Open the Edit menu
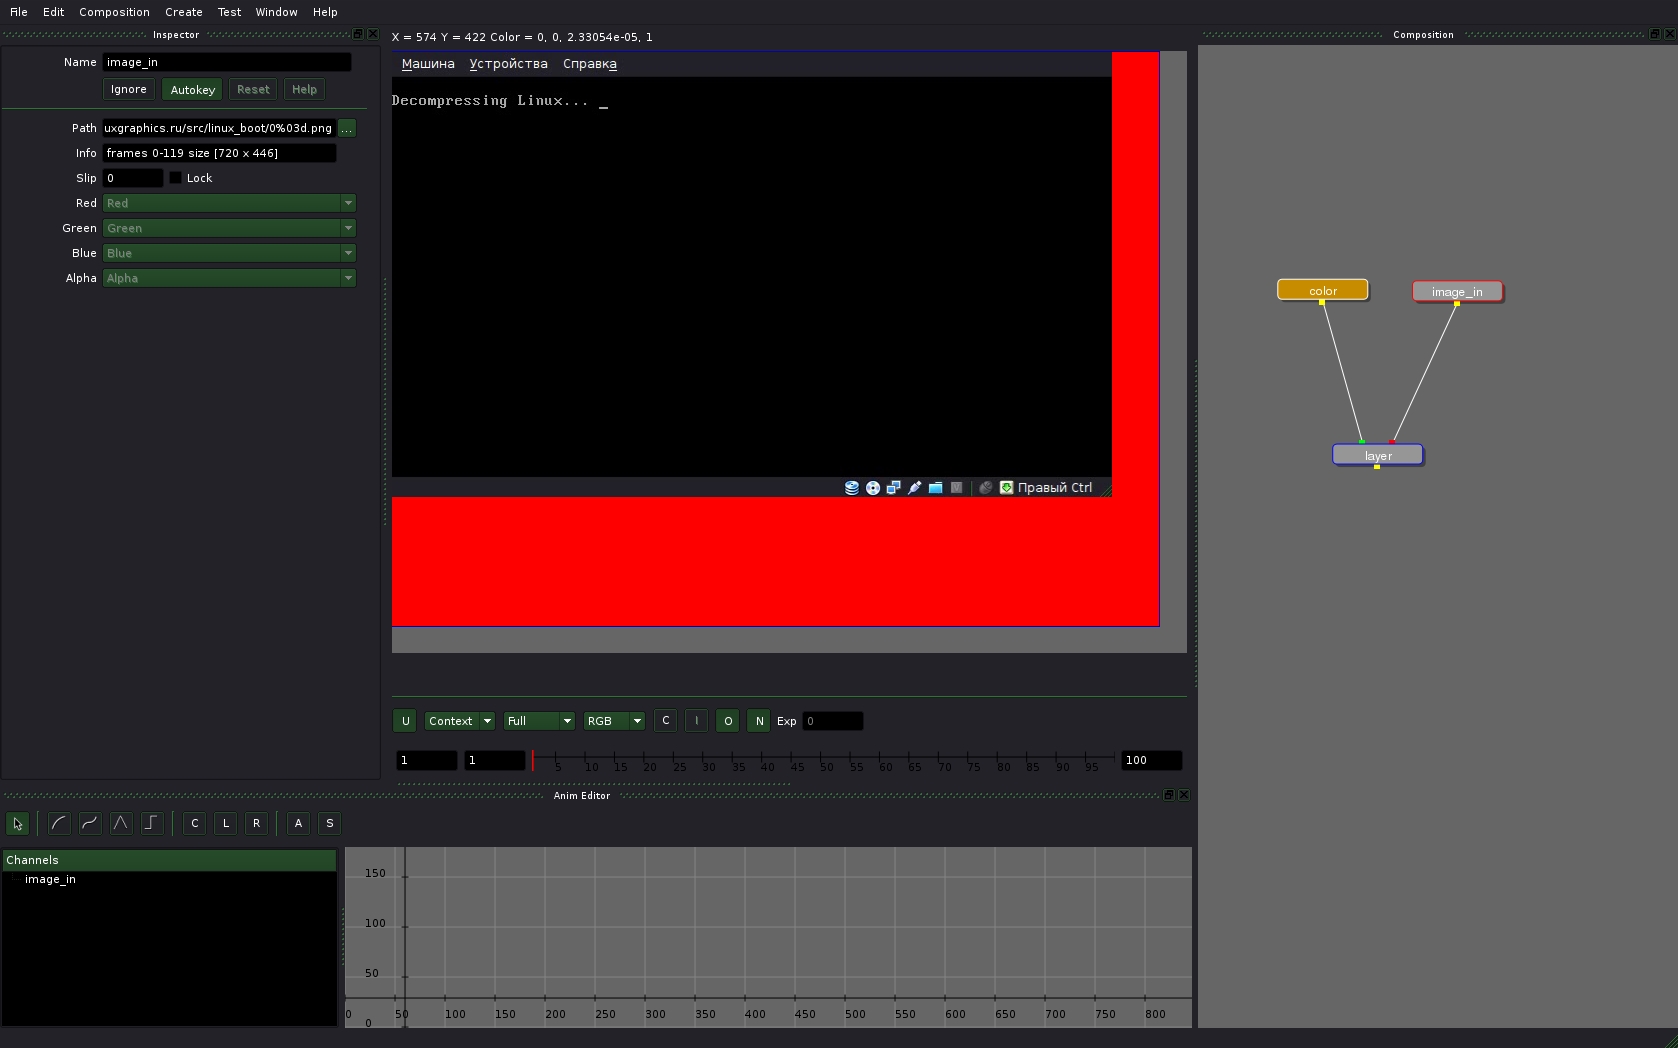The image size is (1678, 1048). (x=54, y=12)
